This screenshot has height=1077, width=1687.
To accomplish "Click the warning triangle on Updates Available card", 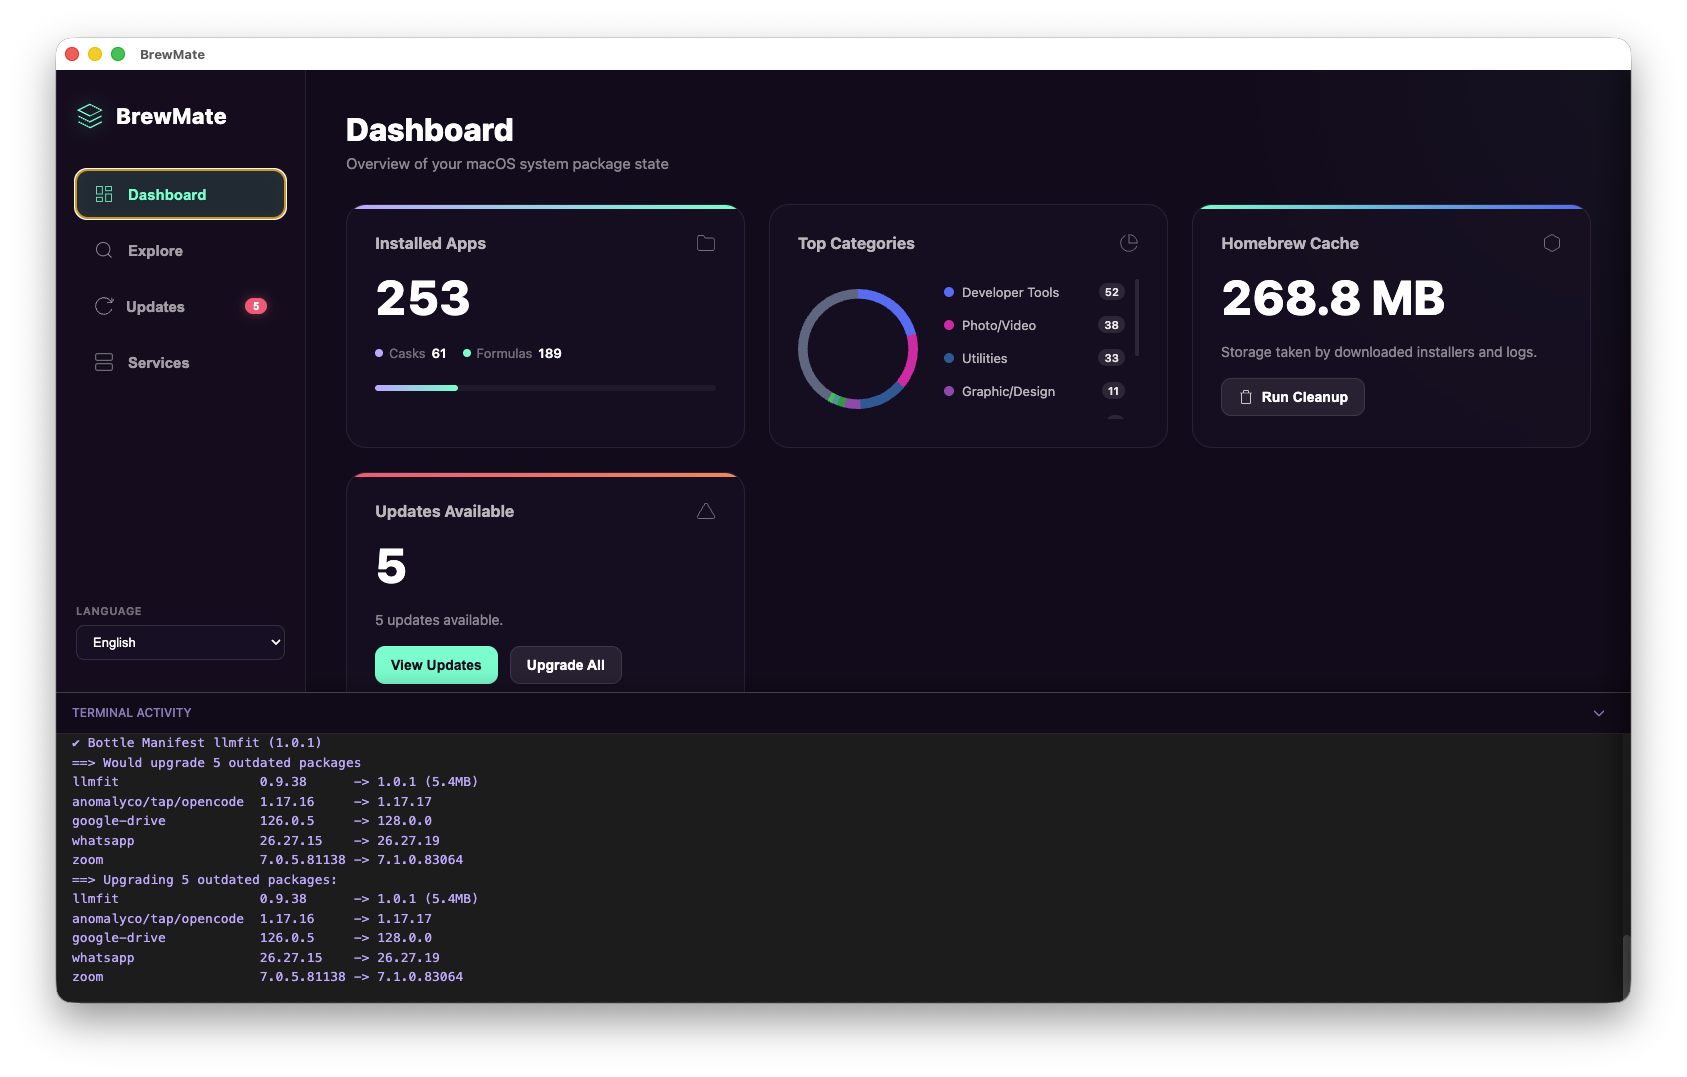I will click(706, 511).
